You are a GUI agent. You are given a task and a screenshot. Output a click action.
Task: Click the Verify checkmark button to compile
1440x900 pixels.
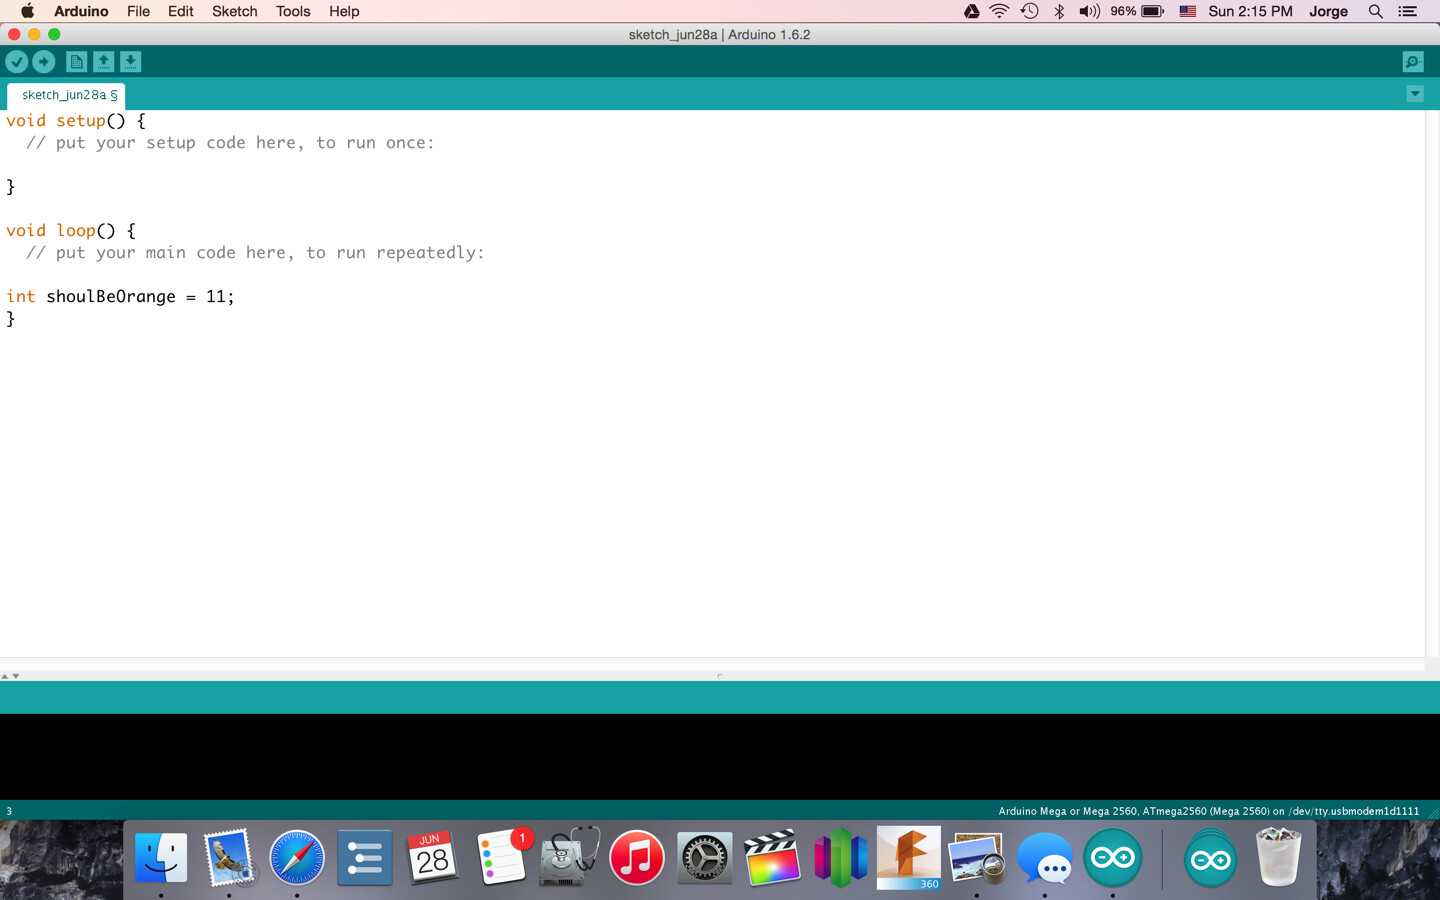pos(17,61)
